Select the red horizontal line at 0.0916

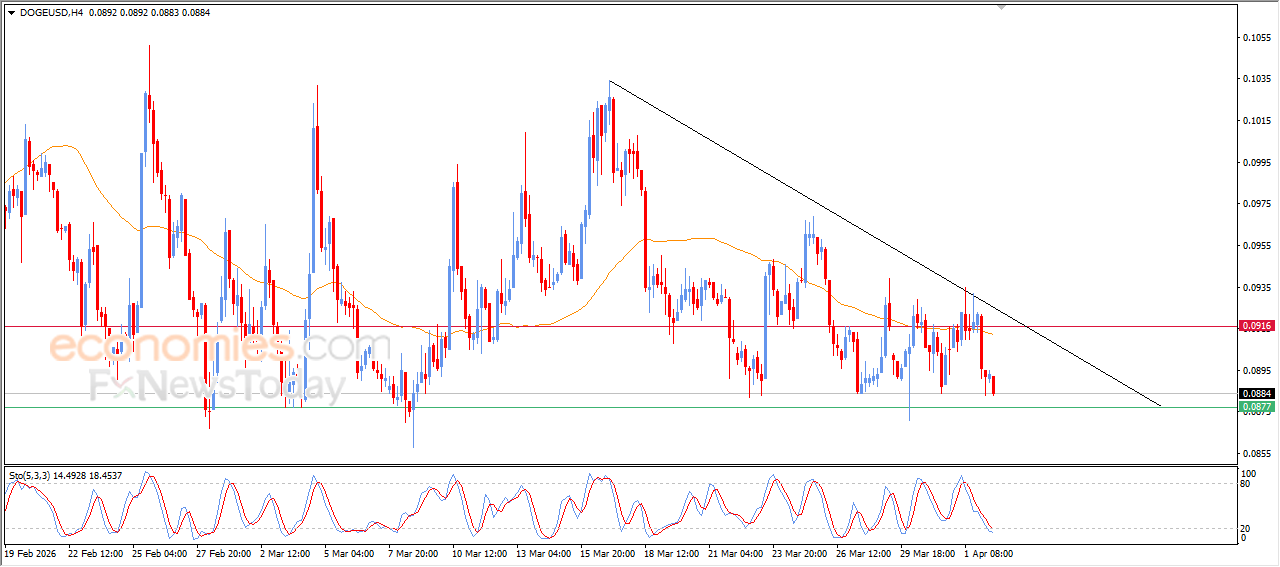[600, 326]
